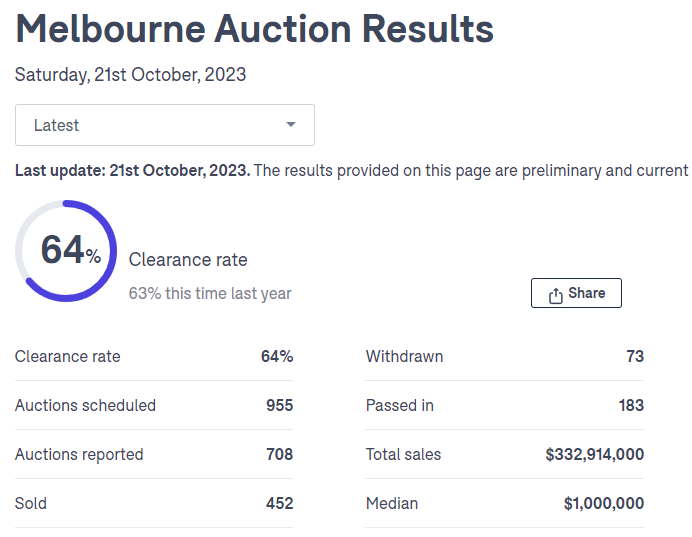The image size is (692, 537).
Task: Select the Median row label
Action: 392,503
